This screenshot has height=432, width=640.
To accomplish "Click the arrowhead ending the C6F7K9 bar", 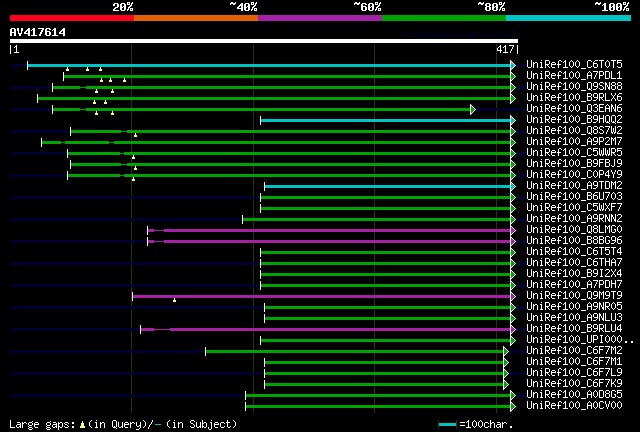I will [x=506, y=385].
